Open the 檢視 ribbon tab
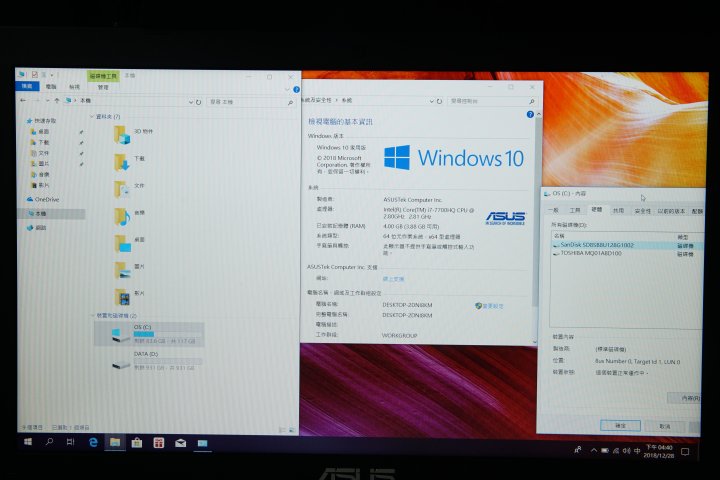This screenshot has width=720, height=480. (x=74, y=87)
